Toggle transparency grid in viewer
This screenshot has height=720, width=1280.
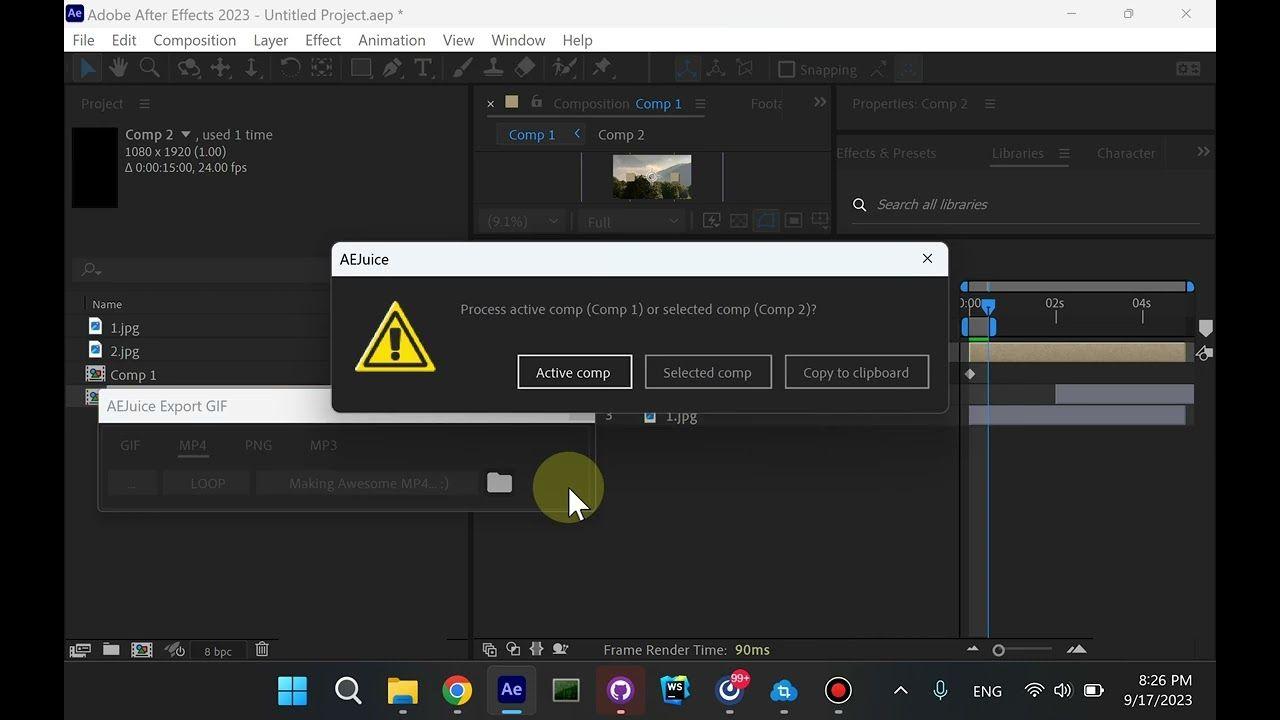(739, 221)
